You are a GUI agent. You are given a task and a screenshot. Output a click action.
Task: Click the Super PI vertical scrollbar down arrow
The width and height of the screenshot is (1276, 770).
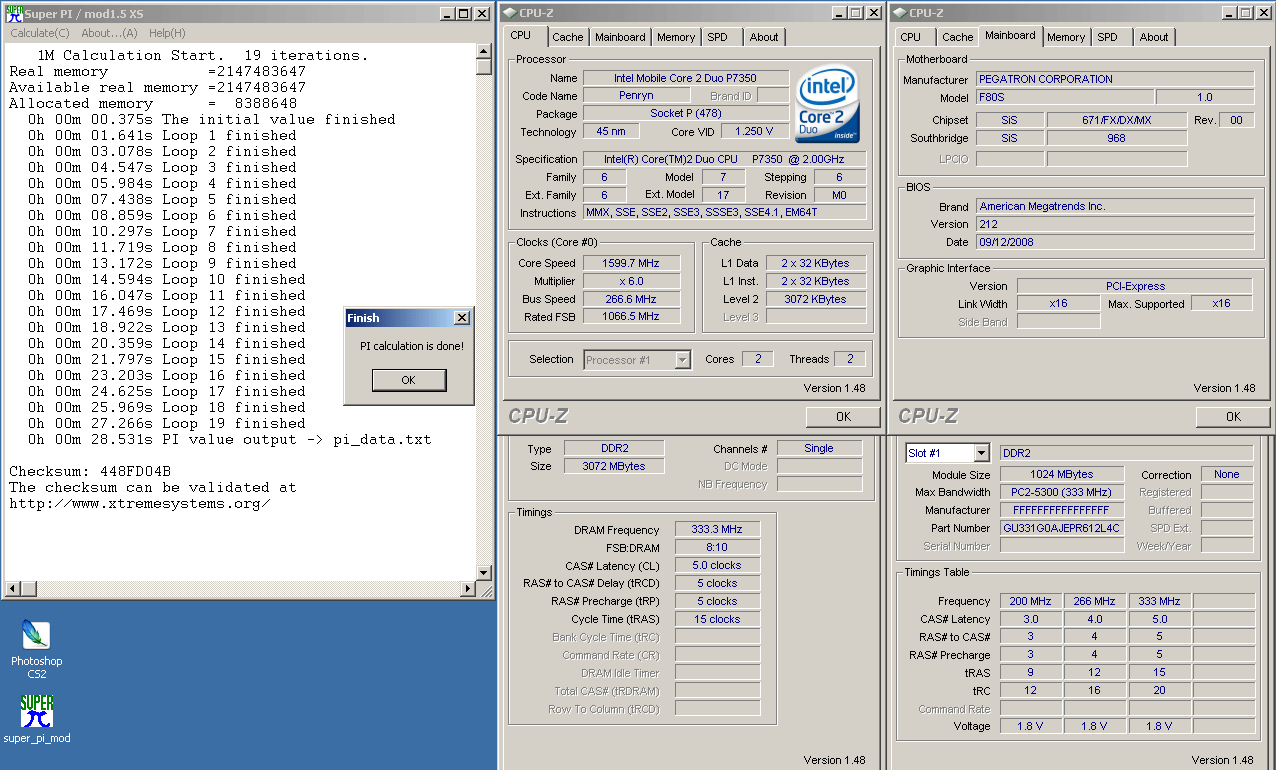(484, 571)
